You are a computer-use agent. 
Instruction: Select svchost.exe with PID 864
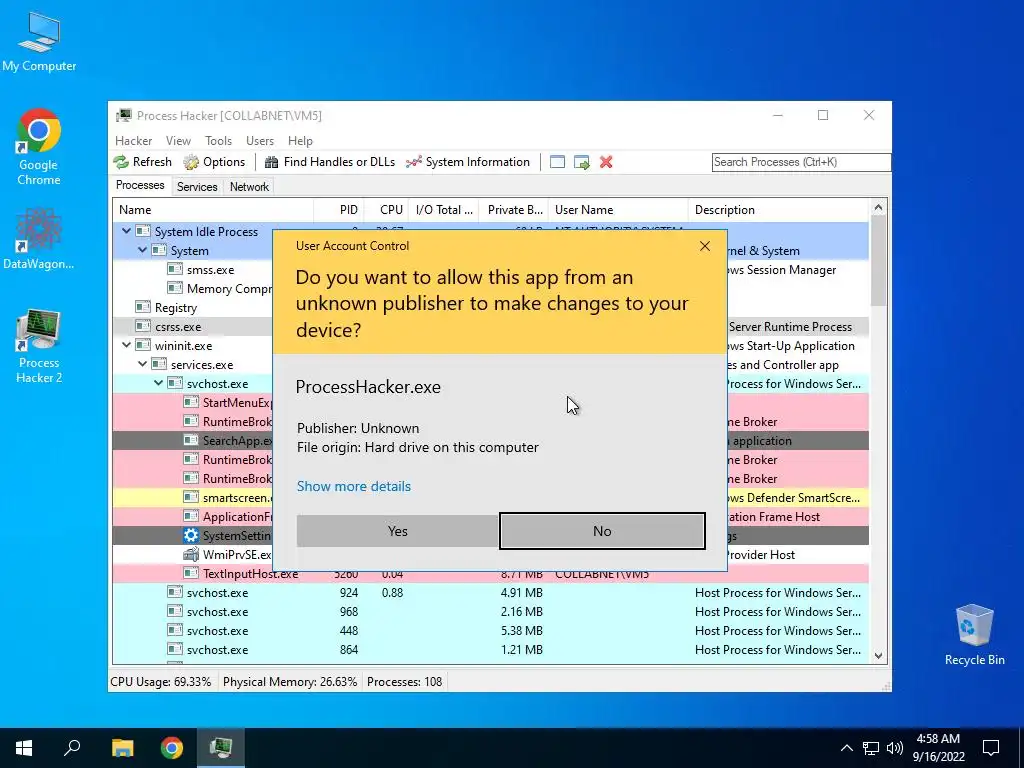pos(490,649)
